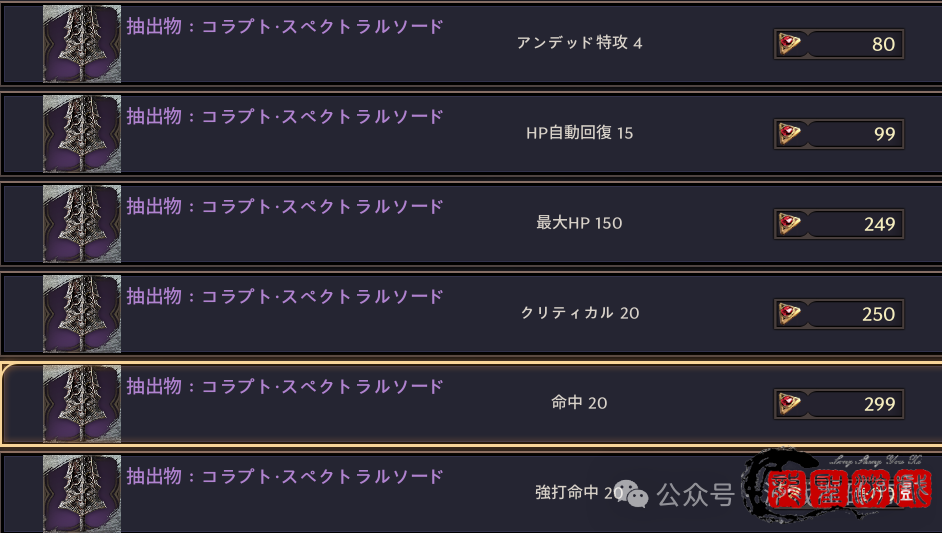Click the price field showing 299
Screen dimensions: 942x533
point(853,404)
